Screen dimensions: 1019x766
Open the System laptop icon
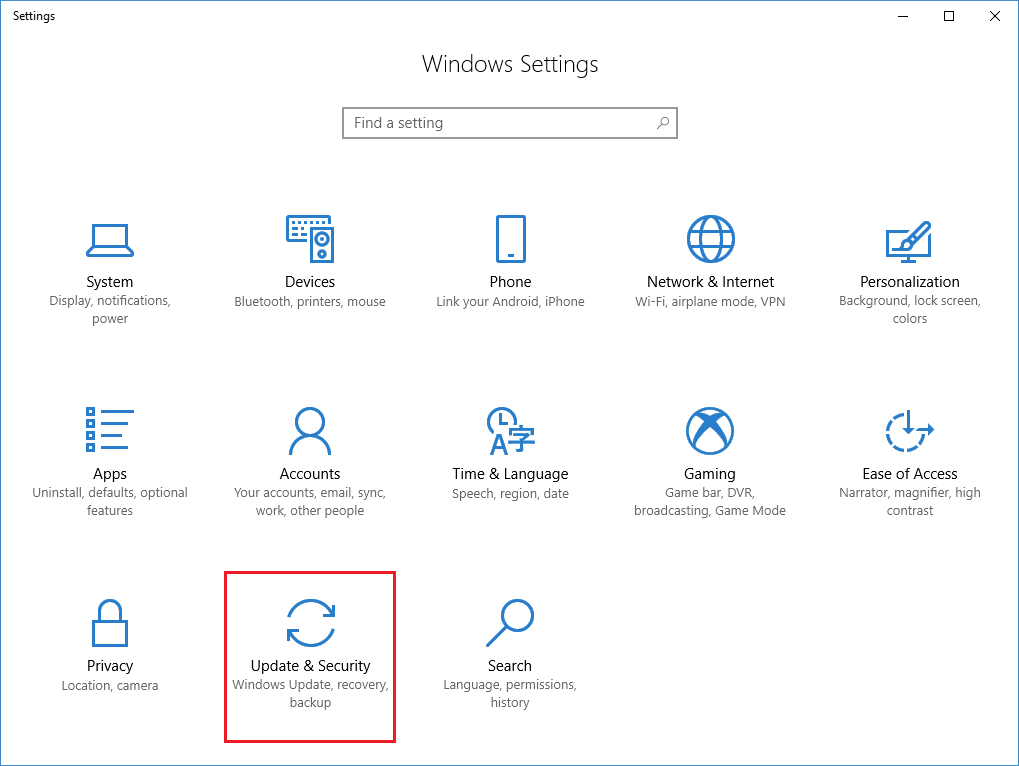point(110,240)
